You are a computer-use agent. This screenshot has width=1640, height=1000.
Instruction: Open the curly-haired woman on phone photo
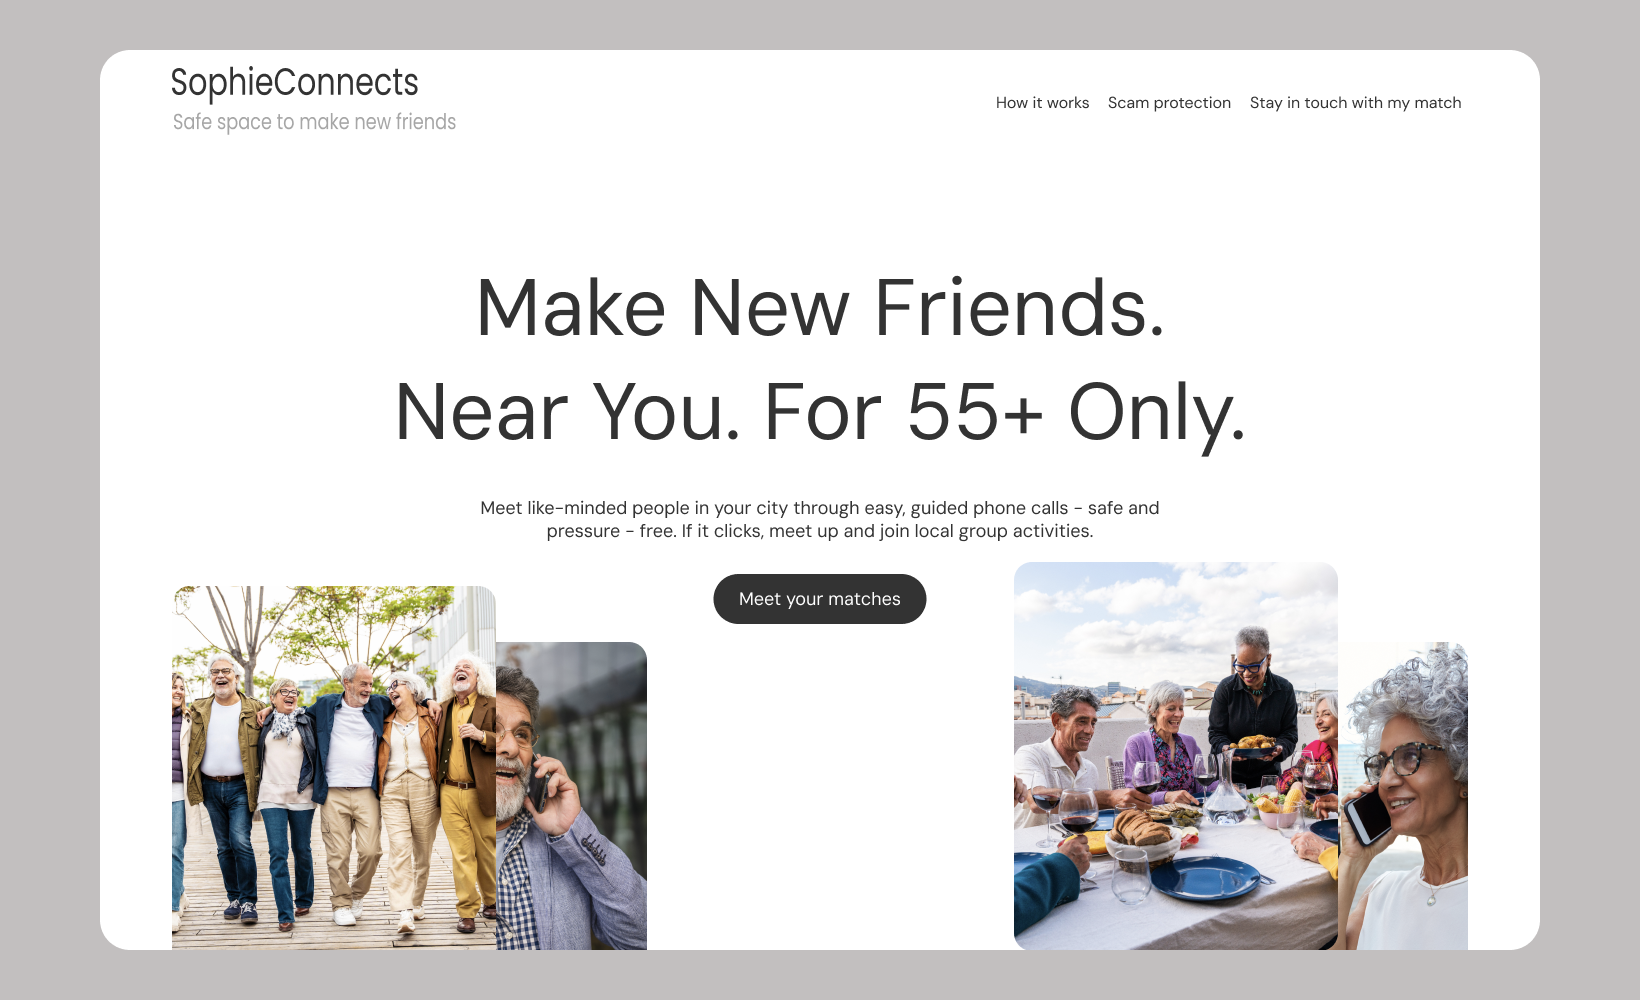coord(1403,796)
